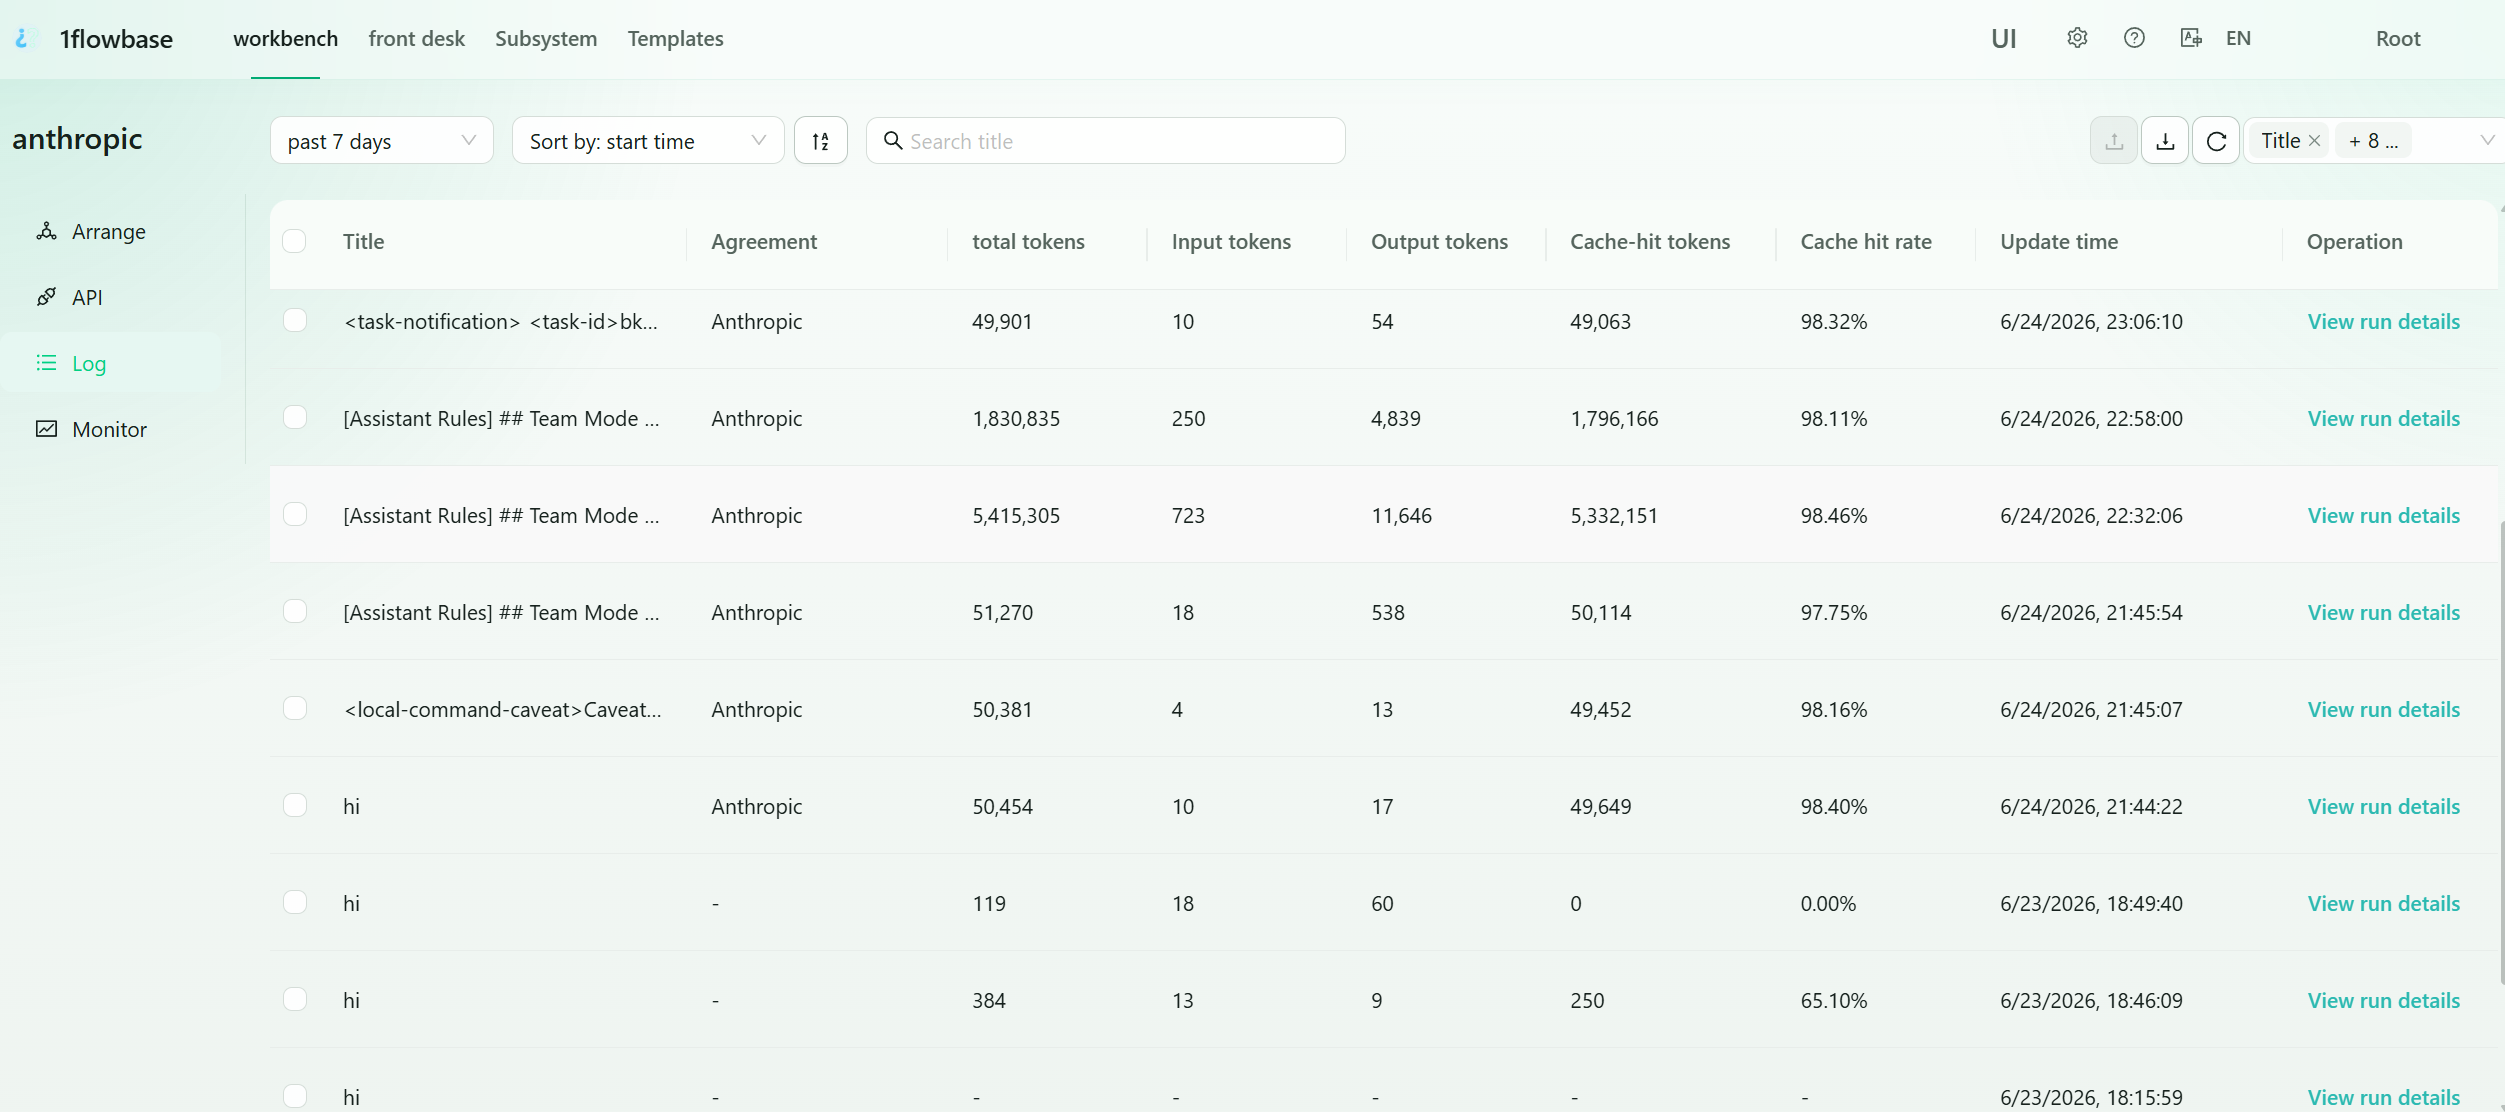Click the 5,332,151 cache-hit tokens cell
The width and height of the screenshot is (2505, 1112).
1614,515
